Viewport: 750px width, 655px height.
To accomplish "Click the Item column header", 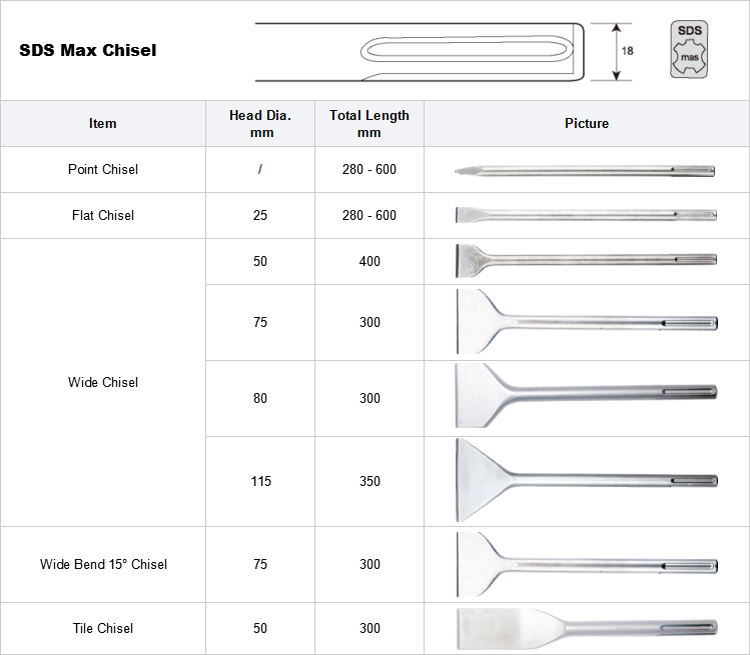I will (103, 124).
